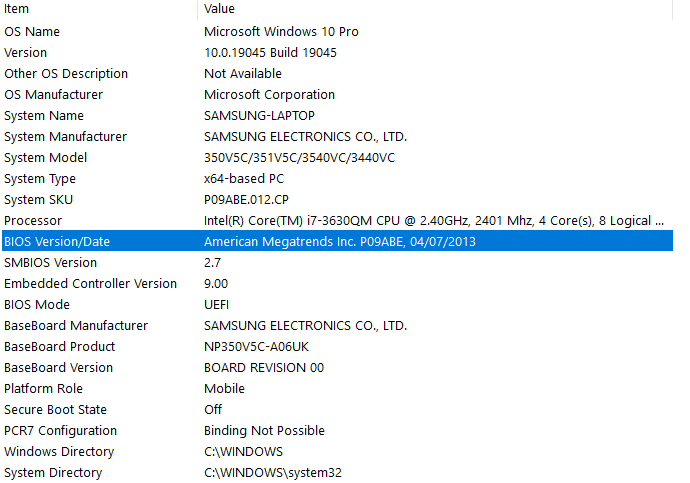Image resolution: width=690 pixels, height=483 pixels.
Task: Select the System Manufacturer row label
Action: (x=66, y=137)
